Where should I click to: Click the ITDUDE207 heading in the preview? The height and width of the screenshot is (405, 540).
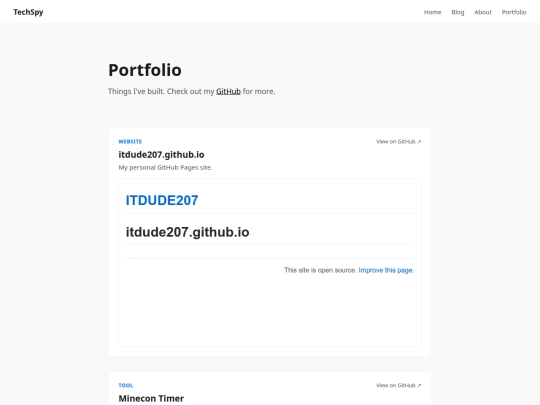[162, 200]
